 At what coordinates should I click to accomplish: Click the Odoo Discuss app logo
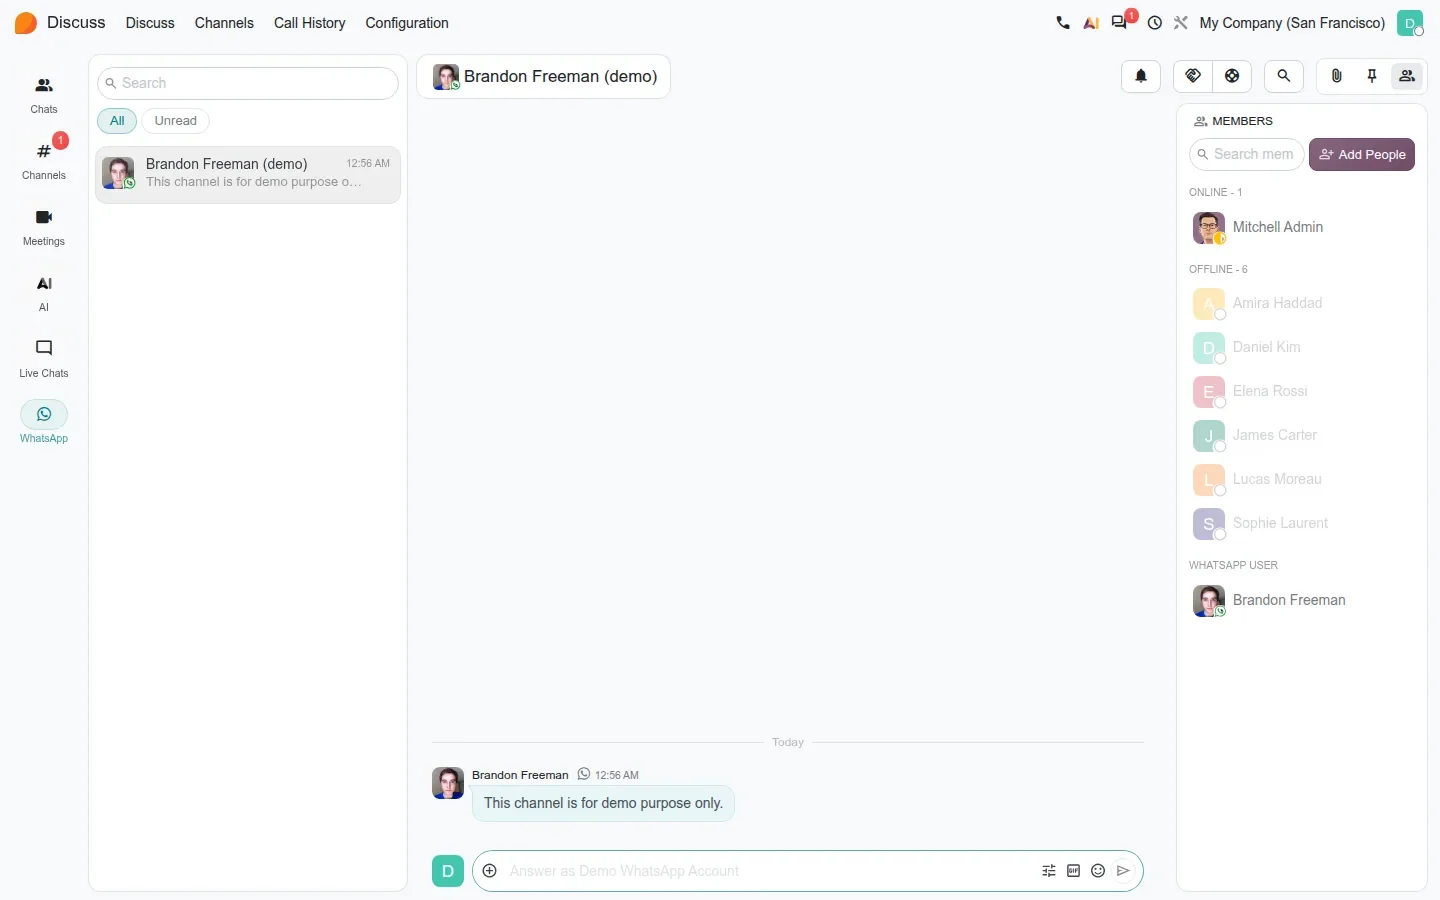26,23
